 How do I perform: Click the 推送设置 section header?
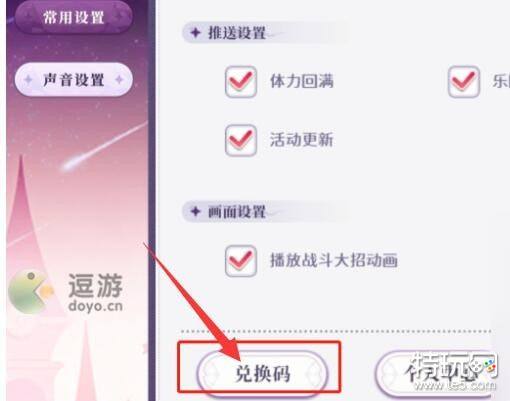click(237, 33)
